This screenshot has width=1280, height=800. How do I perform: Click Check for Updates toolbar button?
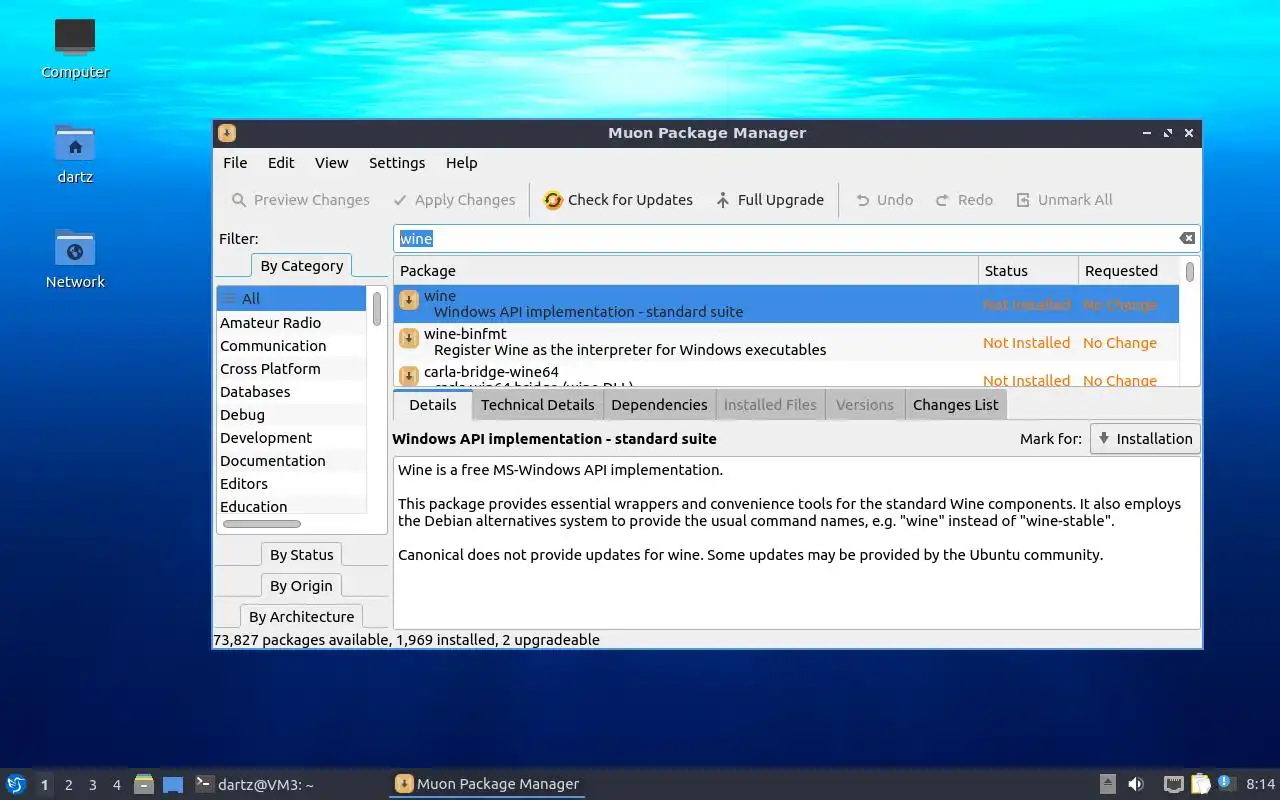click(x=618, y=200)
